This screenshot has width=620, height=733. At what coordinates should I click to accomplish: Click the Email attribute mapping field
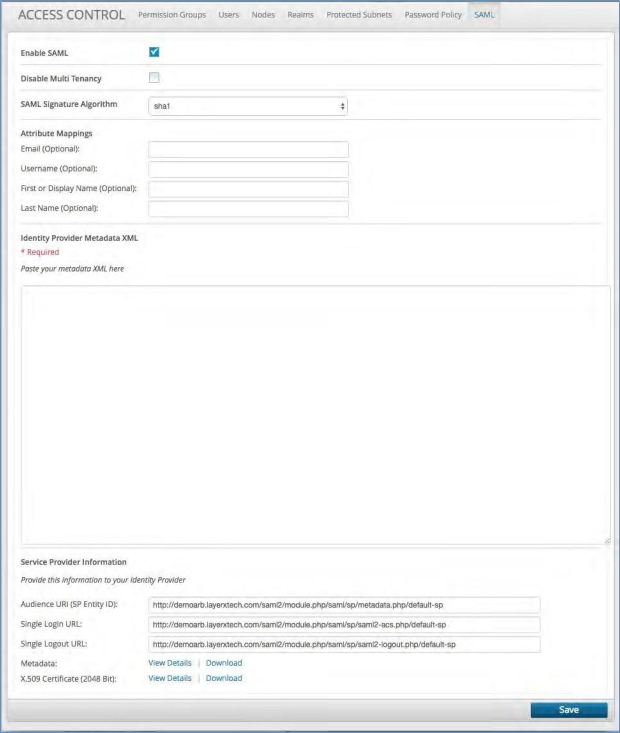[247, 150]
